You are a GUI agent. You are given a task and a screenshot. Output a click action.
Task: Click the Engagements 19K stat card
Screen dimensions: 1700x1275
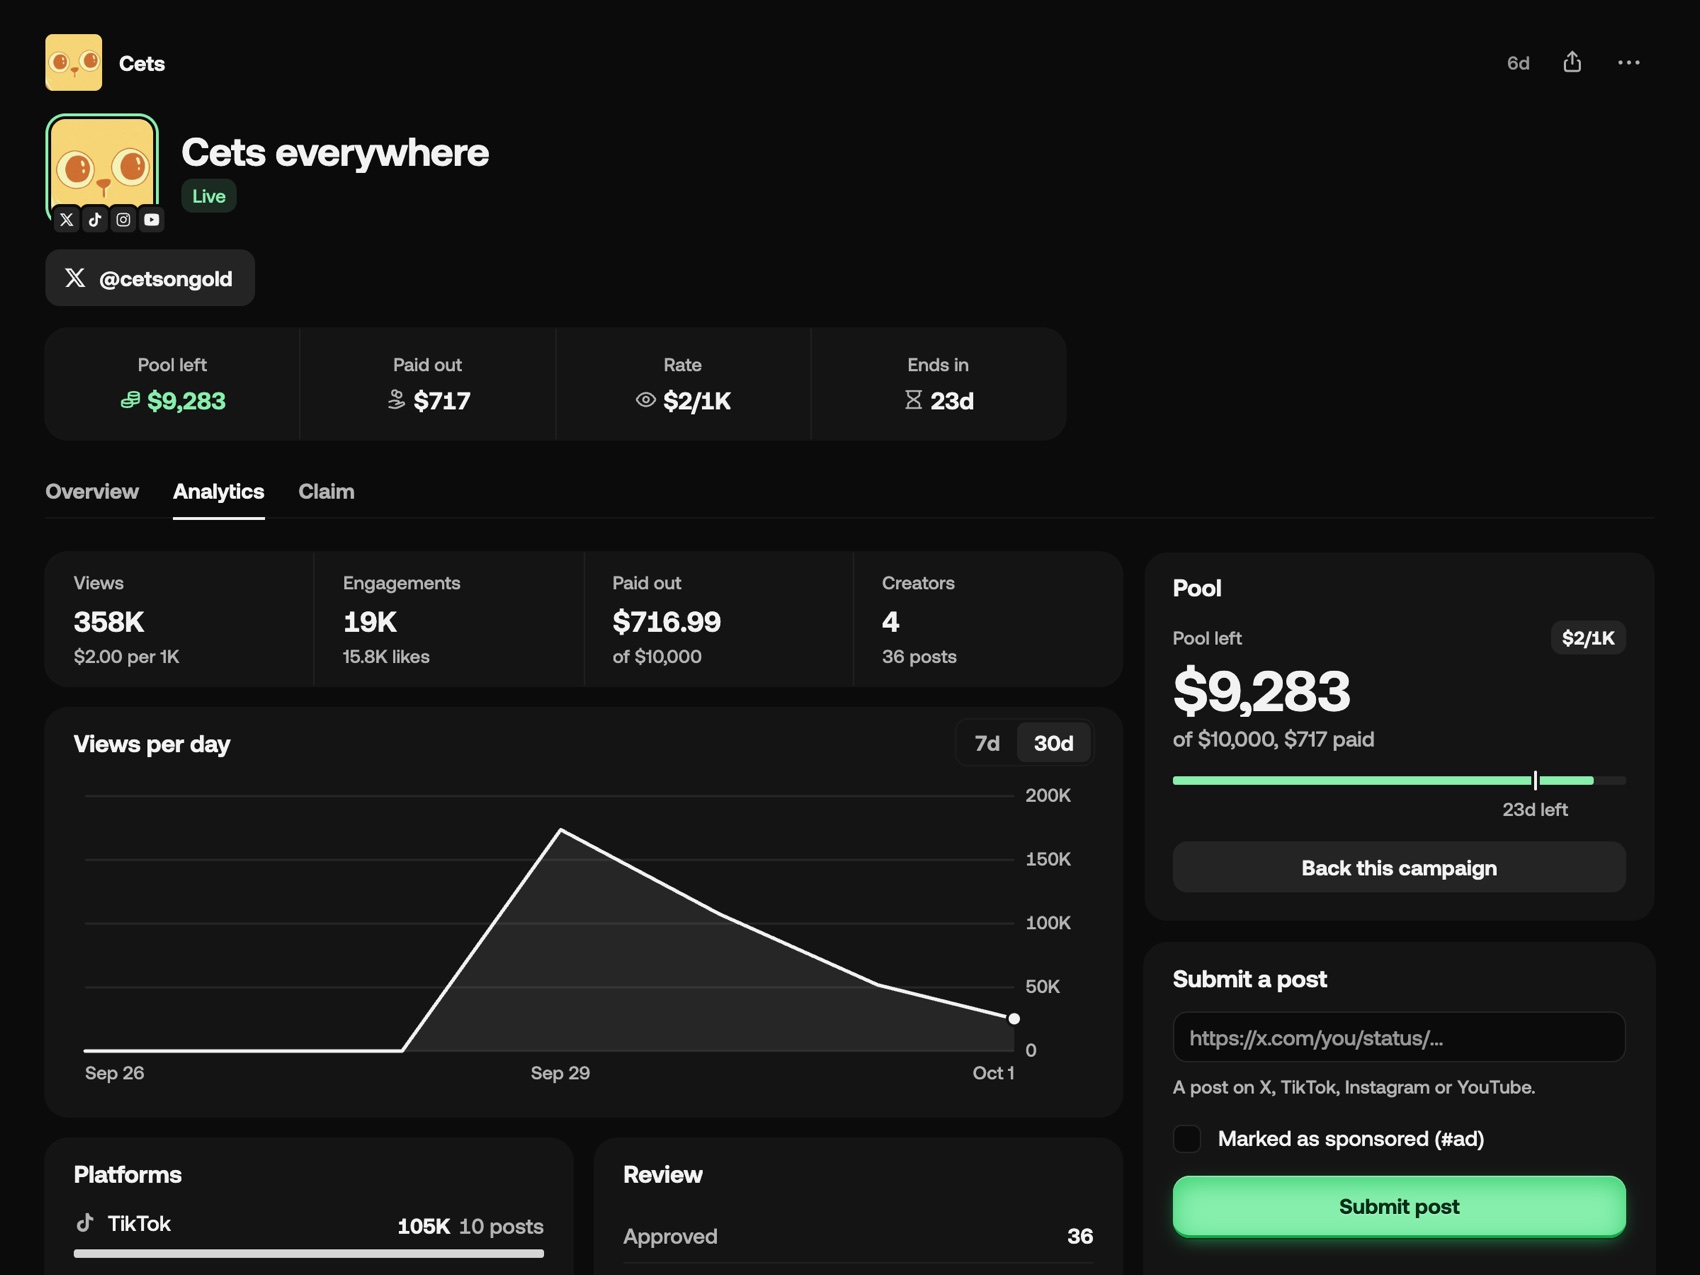click(449, 619)
